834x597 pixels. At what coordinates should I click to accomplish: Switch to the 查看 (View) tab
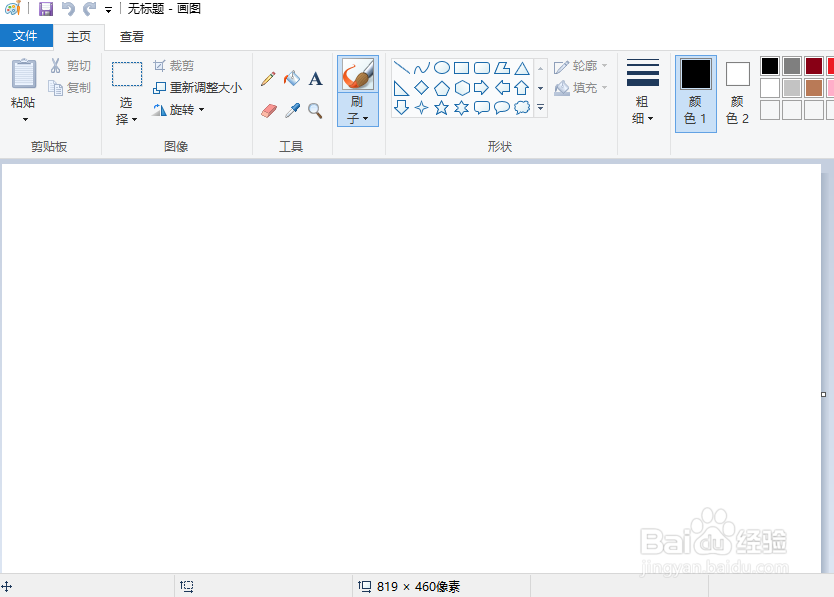[131, 36]
